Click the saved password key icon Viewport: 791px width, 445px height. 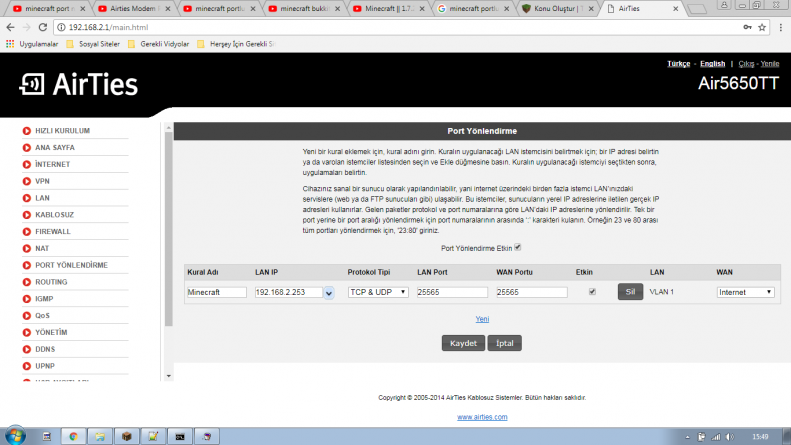(747, 27)
